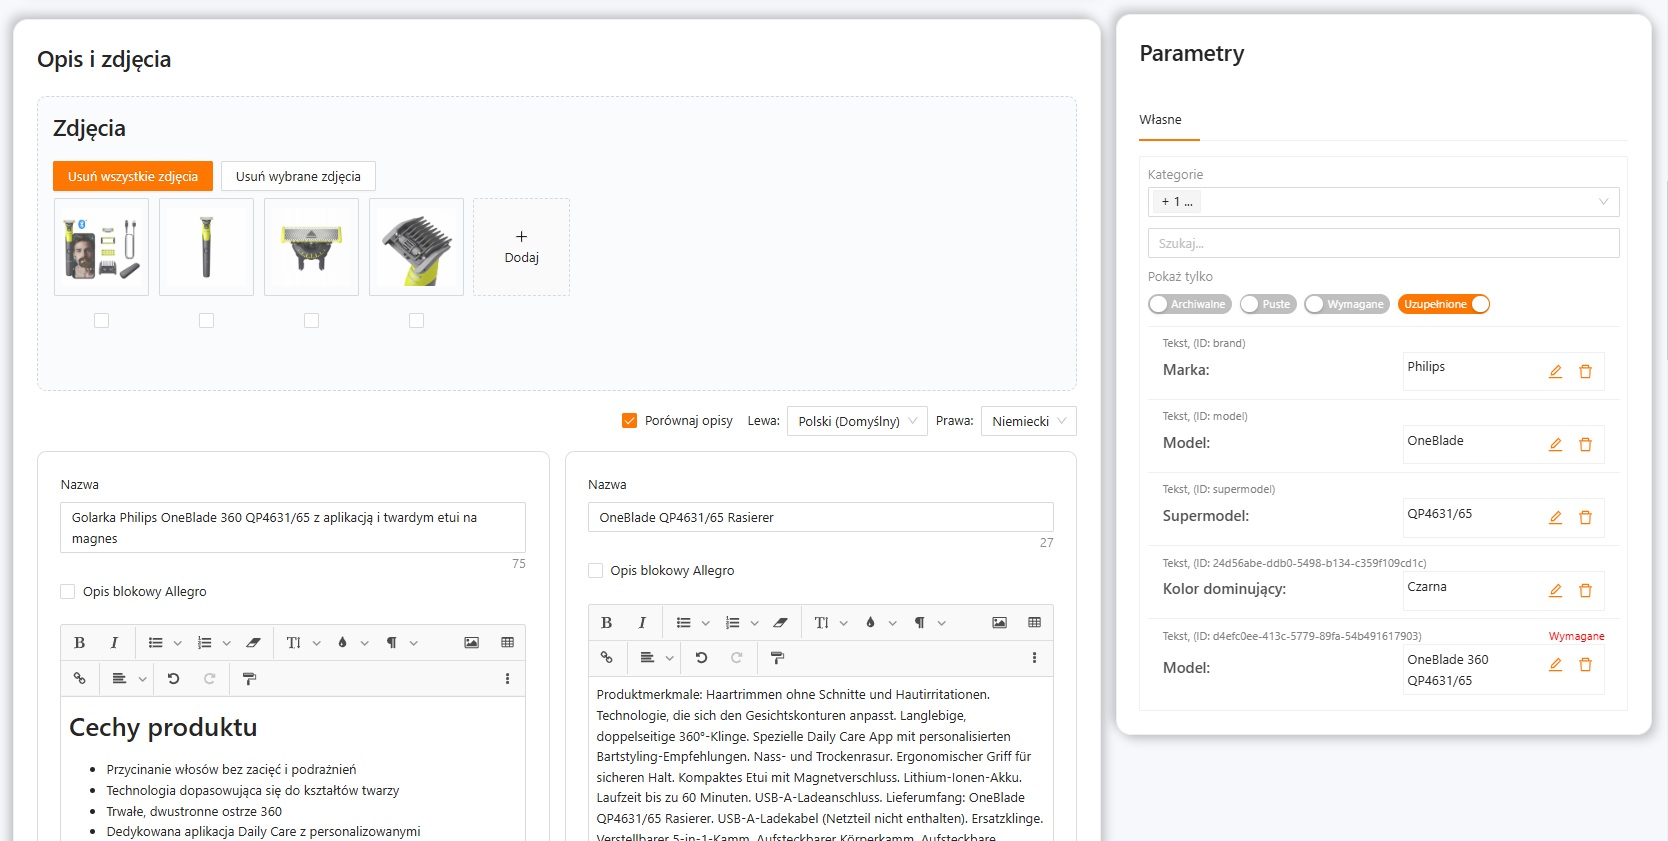Click Bold in the Polish description editor
This screenshot has width=1668, height=841.
(80, 643)
